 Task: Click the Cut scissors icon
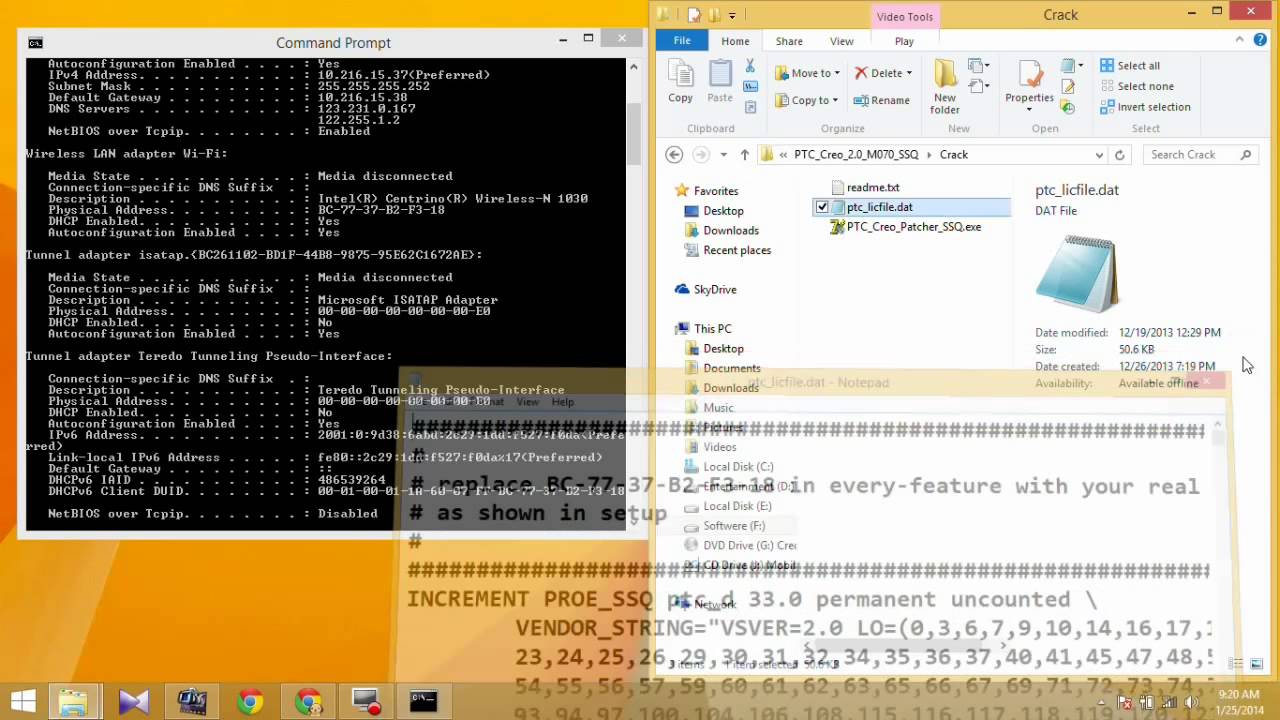click(x=750, y=66)
